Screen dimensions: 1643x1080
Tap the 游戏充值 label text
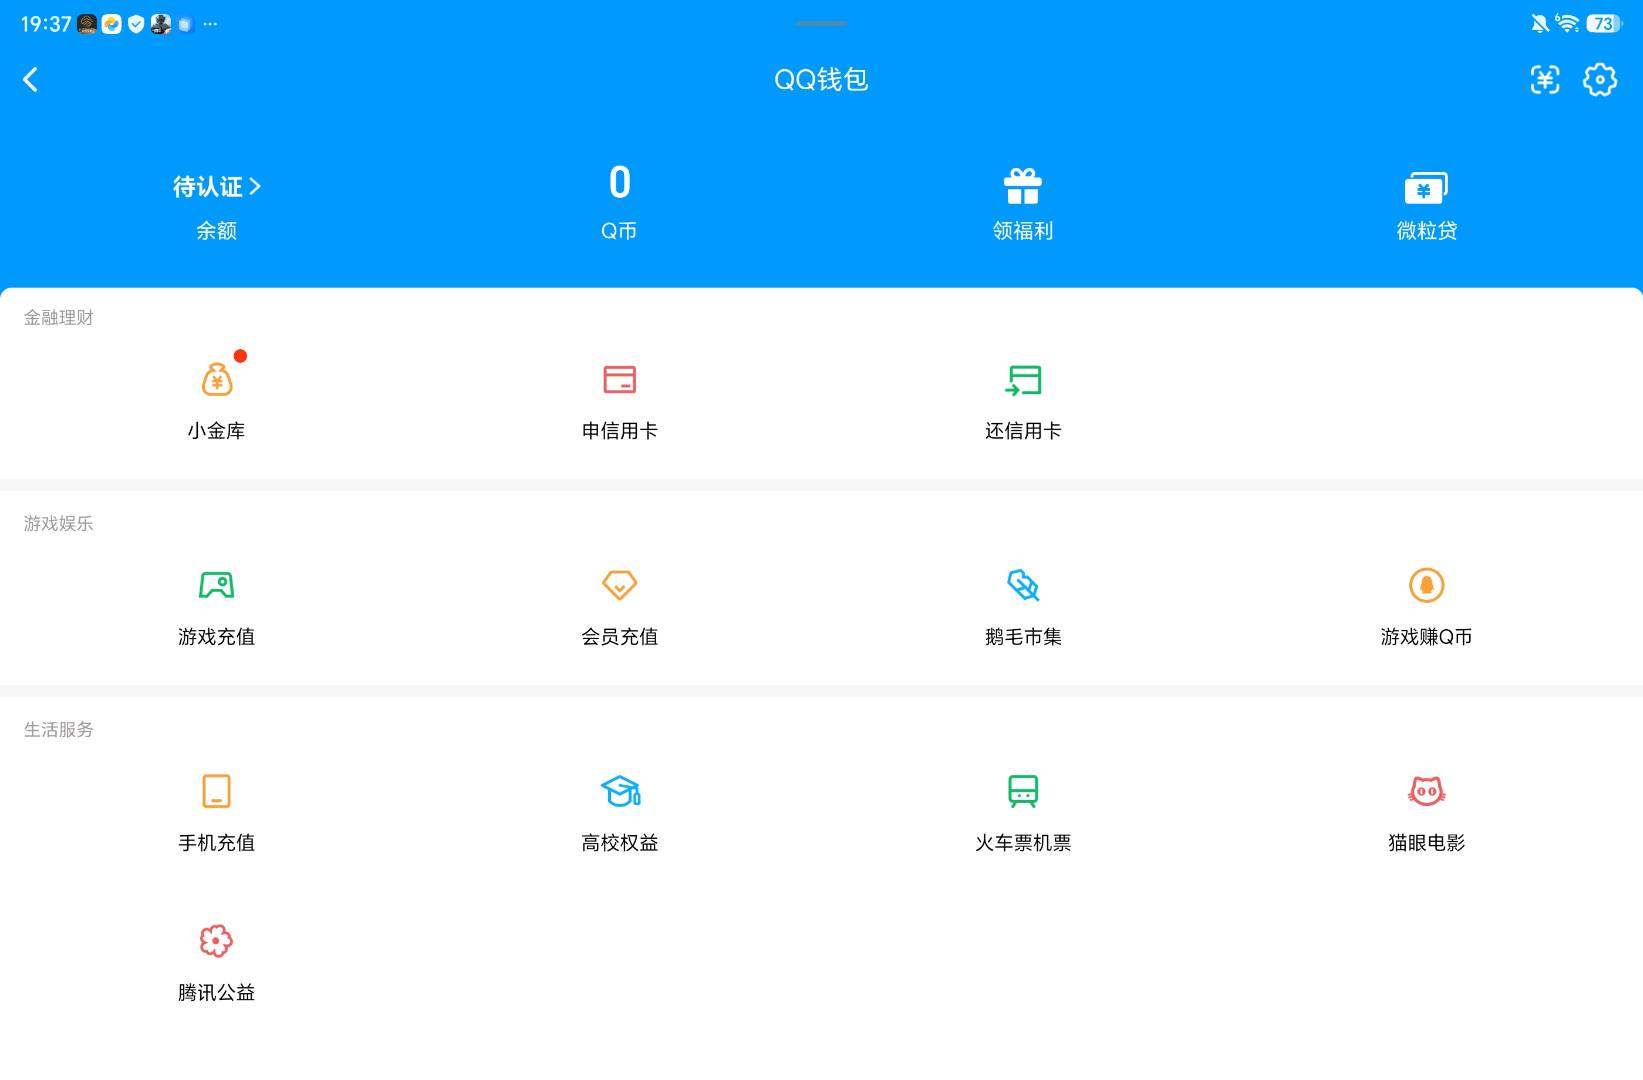point(216,637)
